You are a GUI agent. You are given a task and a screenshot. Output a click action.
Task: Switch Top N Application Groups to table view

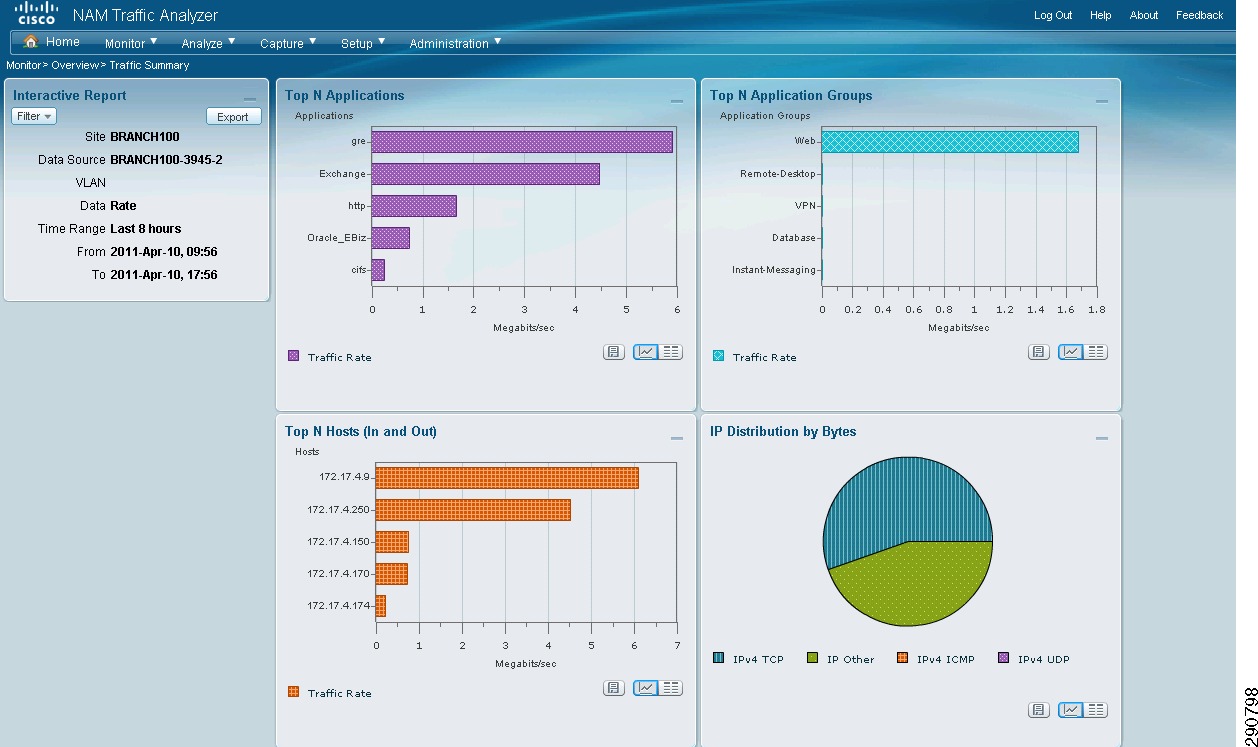[1096, 352]
